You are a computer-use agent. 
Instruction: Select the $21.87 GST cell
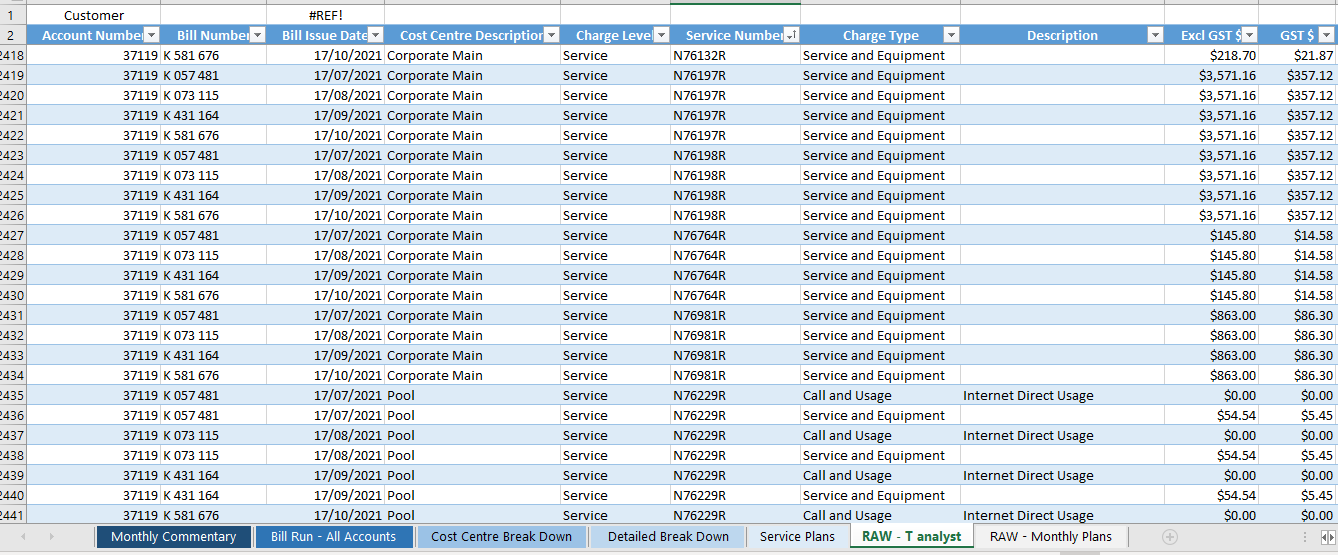[1298, 56]
